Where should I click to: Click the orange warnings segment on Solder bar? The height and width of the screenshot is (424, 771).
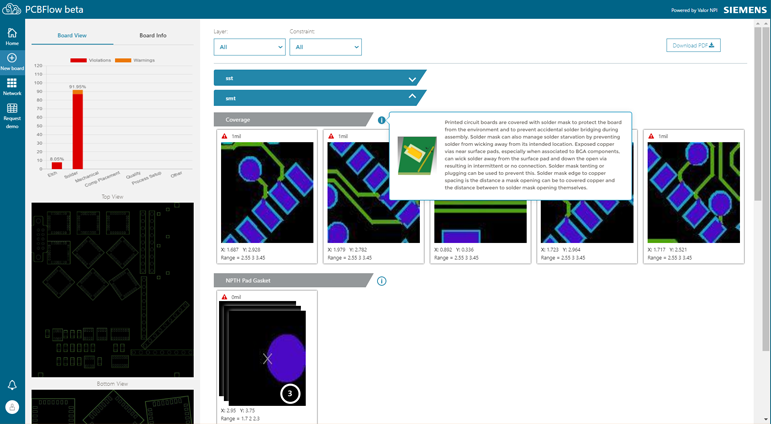78,91
